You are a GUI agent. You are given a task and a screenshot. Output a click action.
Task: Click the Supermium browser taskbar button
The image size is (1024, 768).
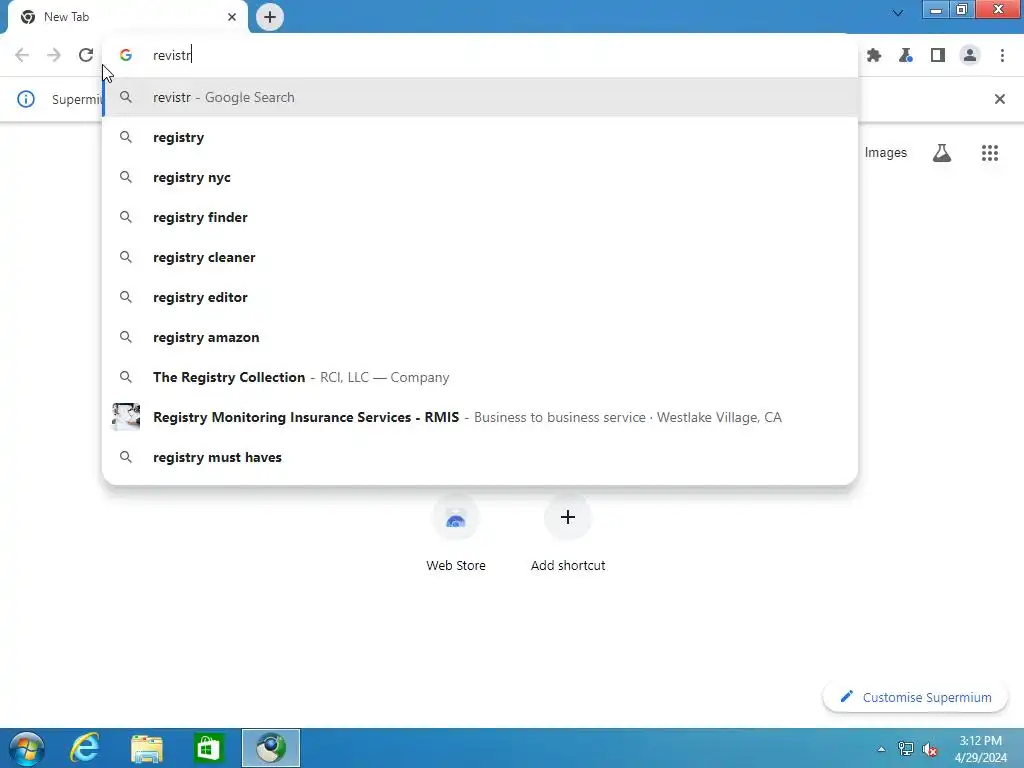coord(270,748)
